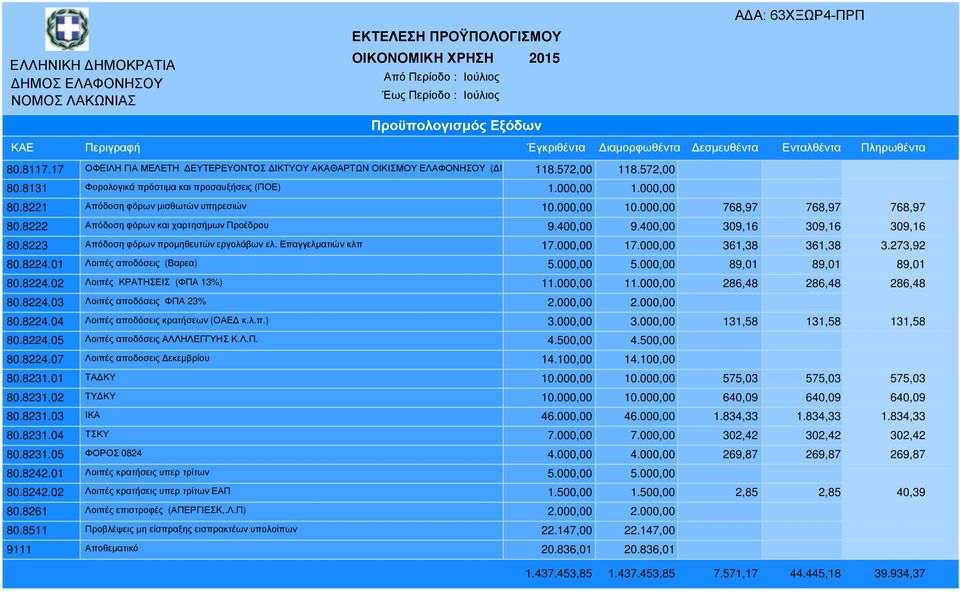Click Λοιπές επιστροφές (ΑΠΕΡΓΙΕΣΚ.Λ.Π) description
This screenshot has height=593, width=960.
click(165, 510)
